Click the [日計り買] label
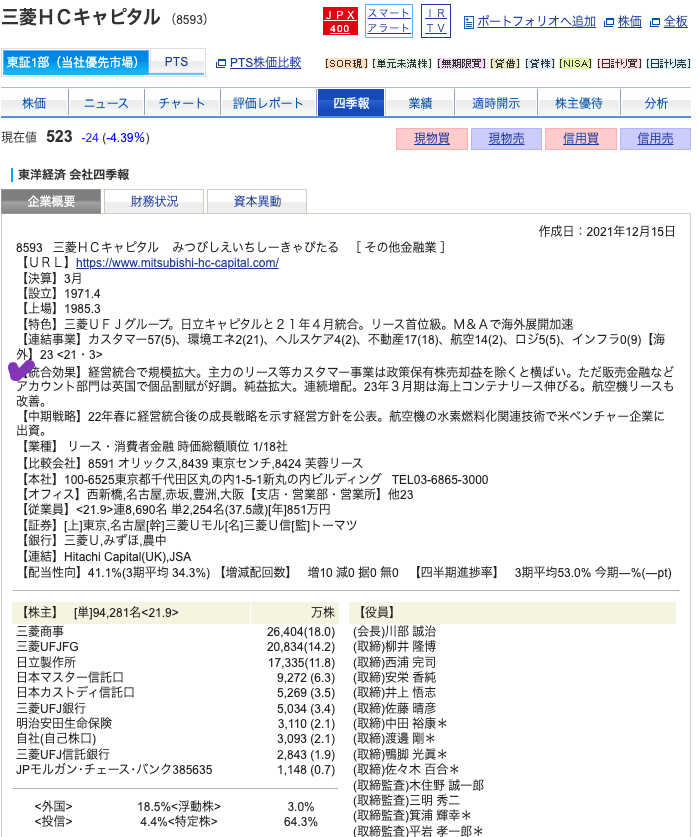Viewport: 699px width, 837px height. tap(619, 64)
